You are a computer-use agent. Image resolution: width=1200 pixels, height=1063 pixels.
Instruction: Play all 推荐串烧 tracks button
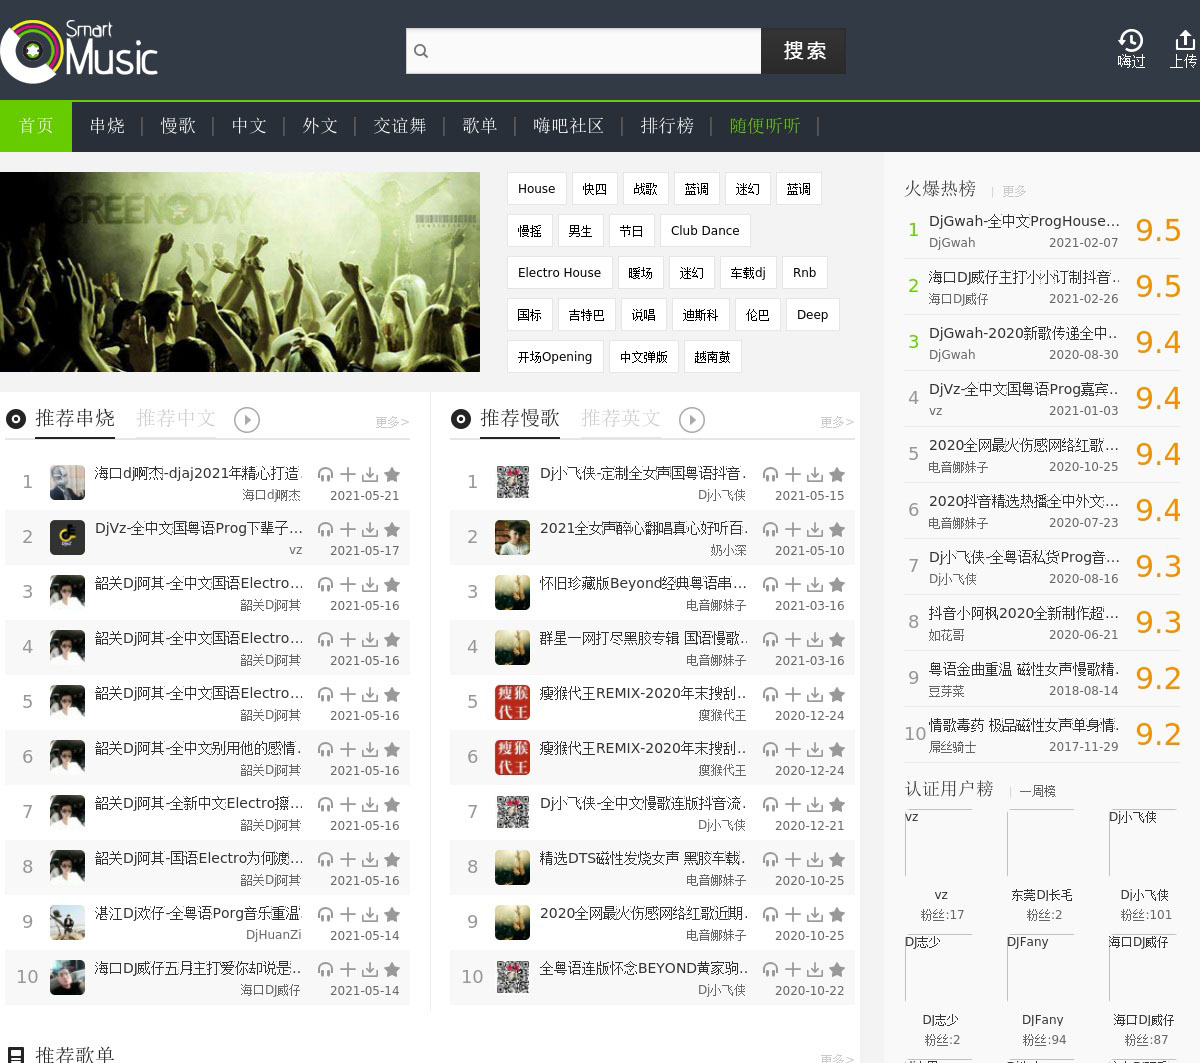[x=247, y=420]
